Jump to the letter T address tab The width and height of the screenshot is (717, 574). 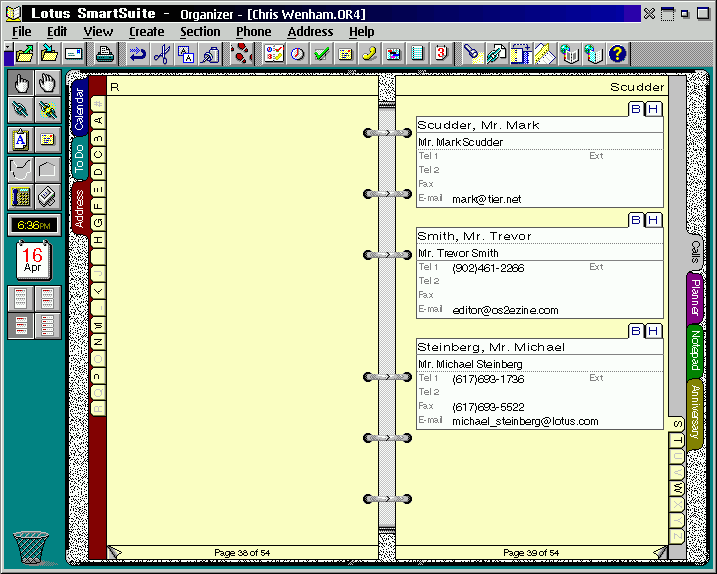tap(677, 441)
